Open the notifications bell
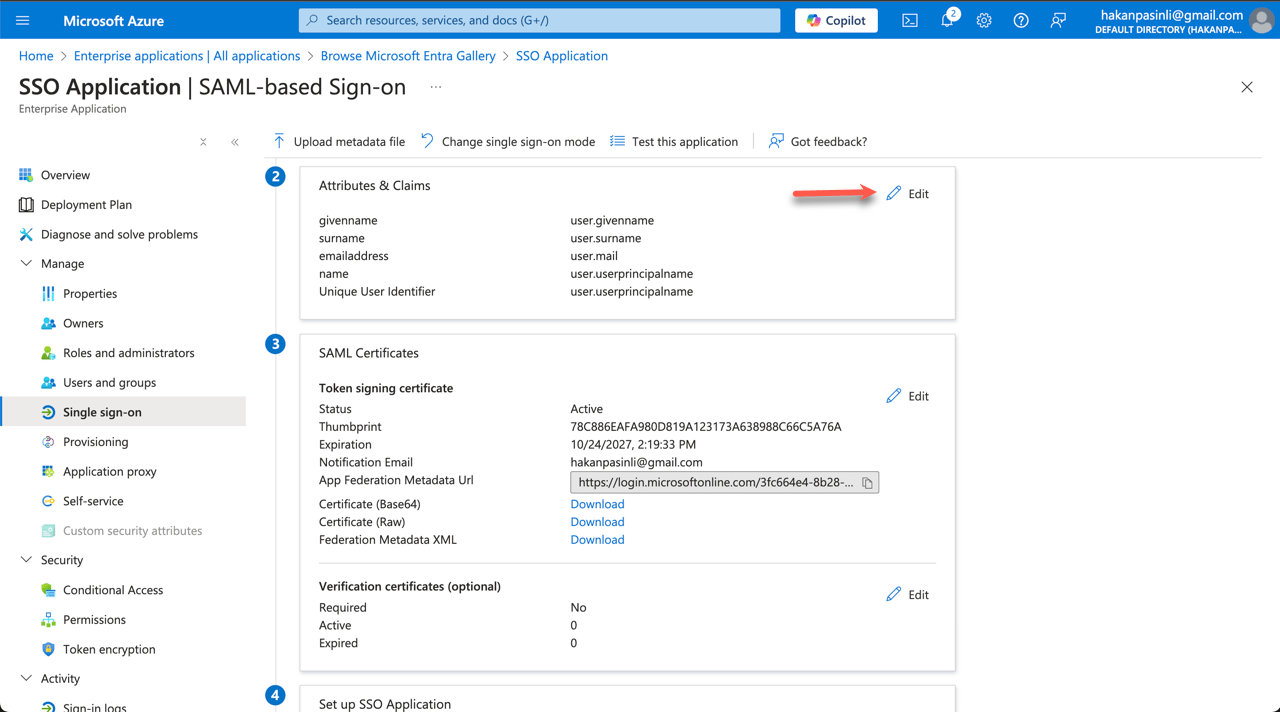1280x712 pixels. tap(946, 20)
